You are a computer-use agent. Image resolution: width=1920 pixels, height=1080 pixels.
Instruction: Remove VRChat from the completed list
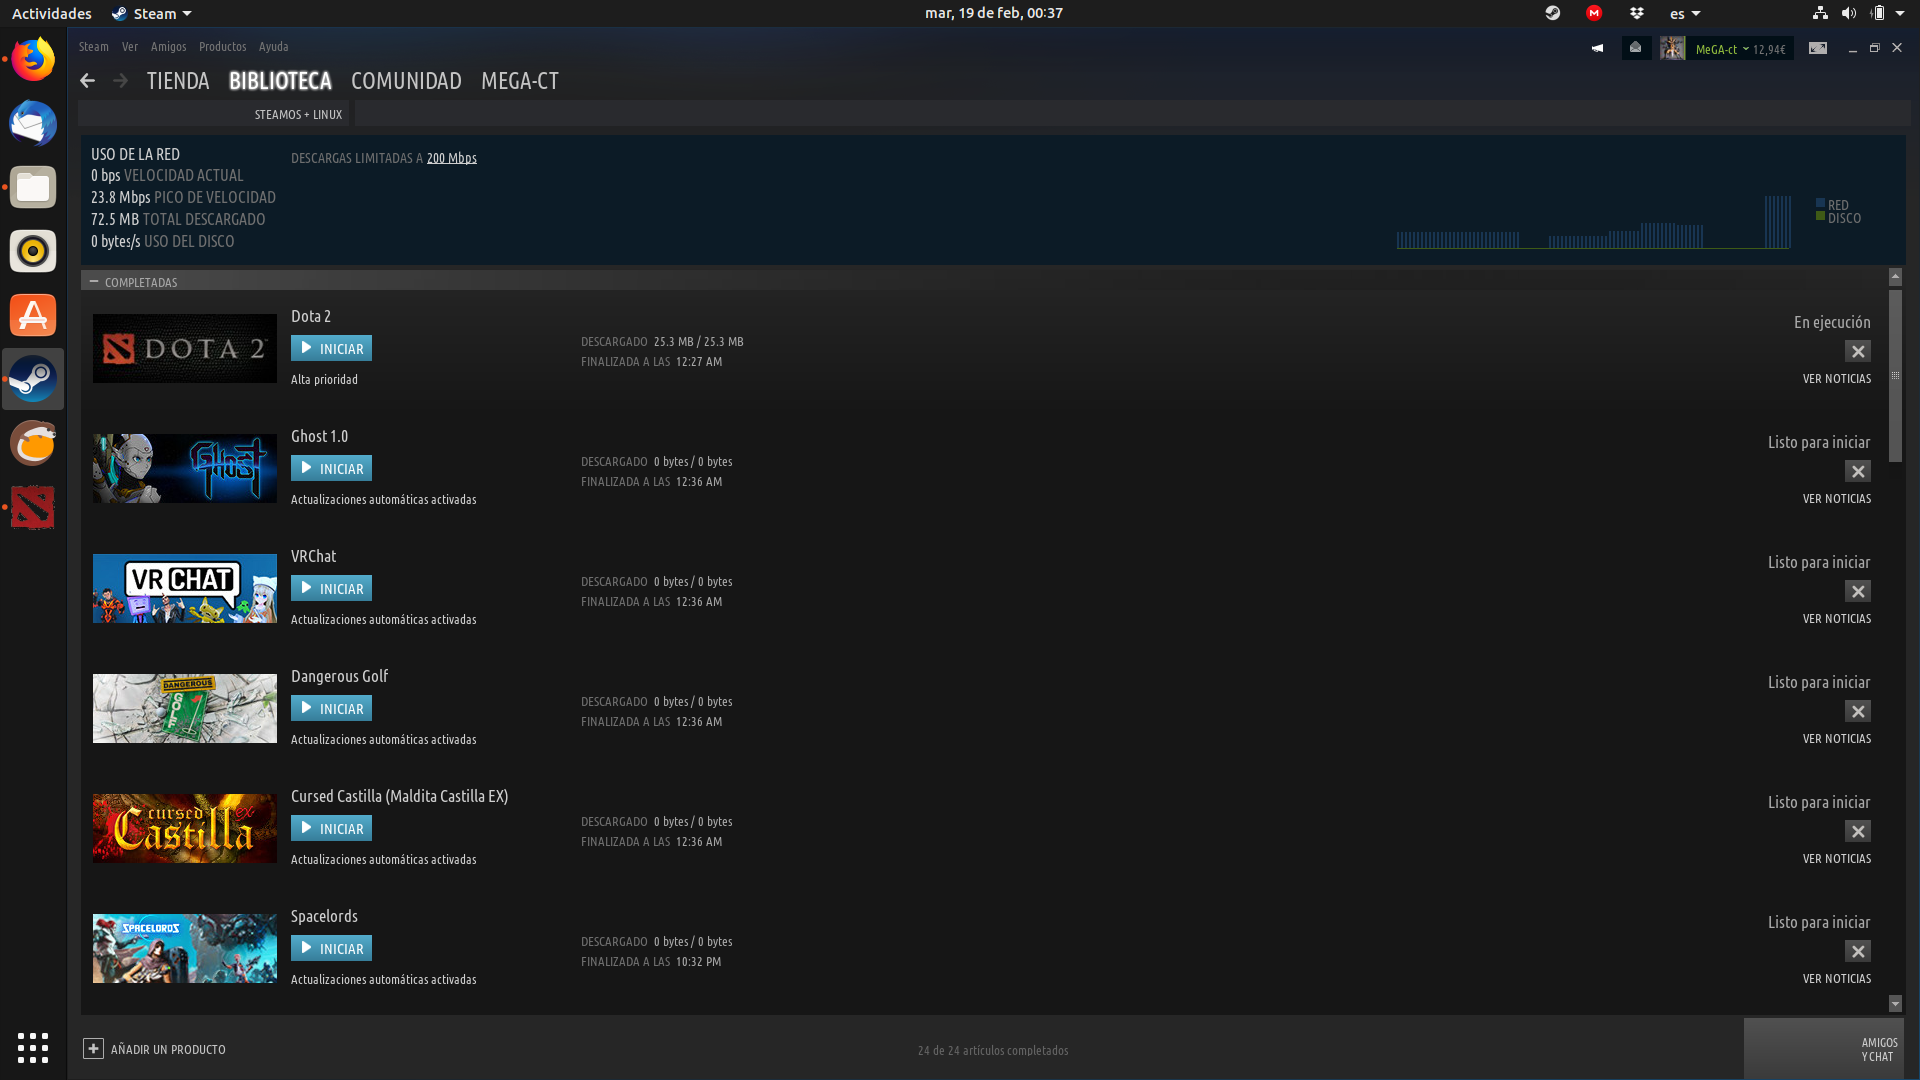[1858, 591]
